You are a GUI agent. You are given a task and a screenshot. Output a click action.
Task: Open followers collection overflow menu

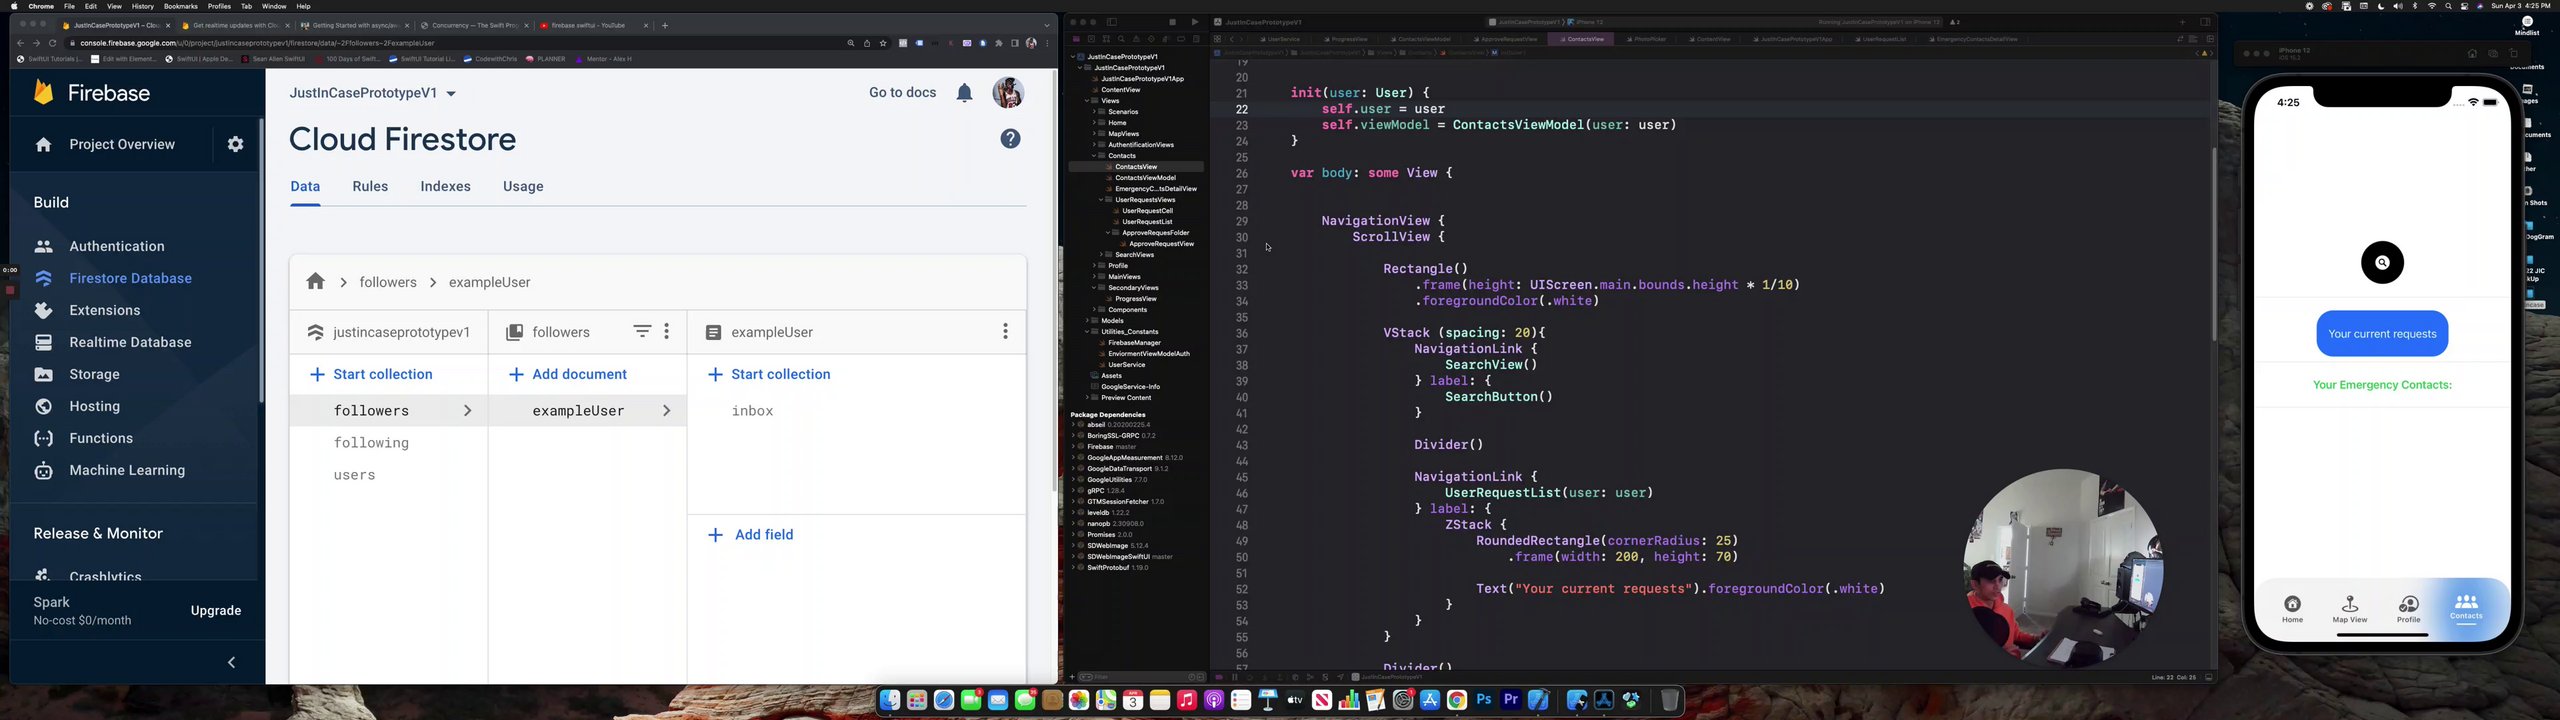tap(667, 331)
